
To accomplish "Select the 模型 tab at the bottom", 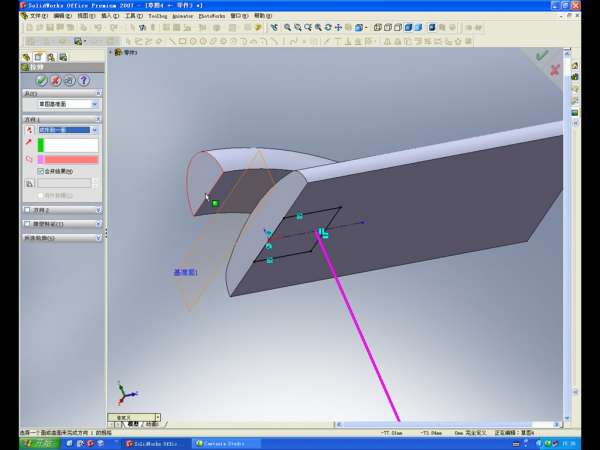I will (x=133, y=424).
